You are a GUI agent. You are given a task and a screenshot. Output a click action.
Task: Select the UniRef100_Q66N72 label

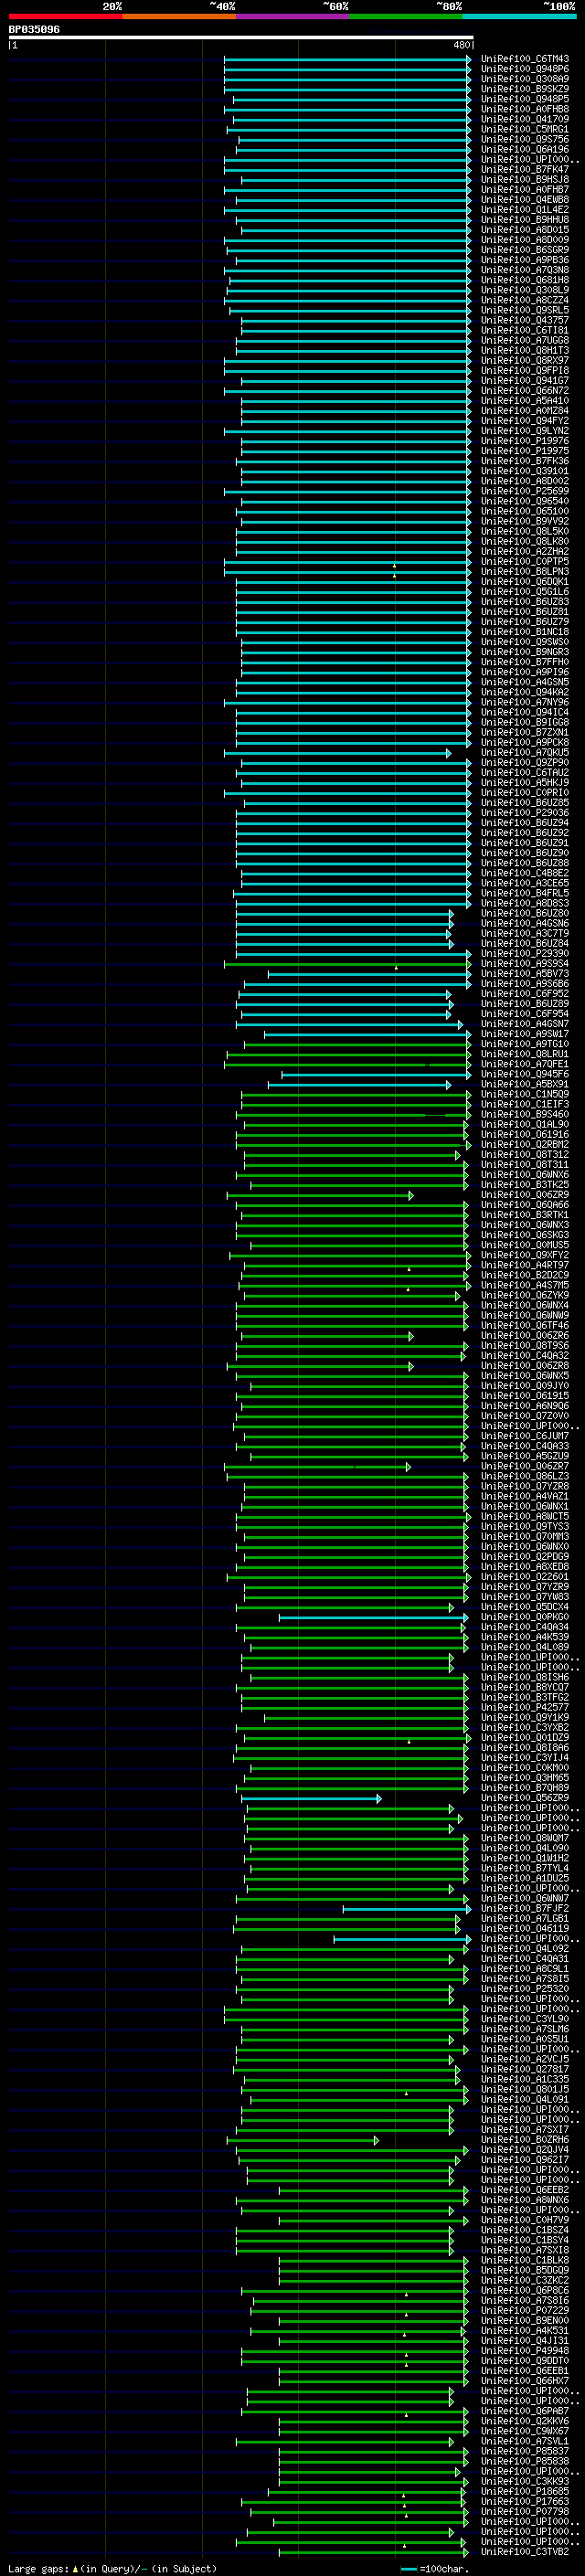[x=525, y=391]
